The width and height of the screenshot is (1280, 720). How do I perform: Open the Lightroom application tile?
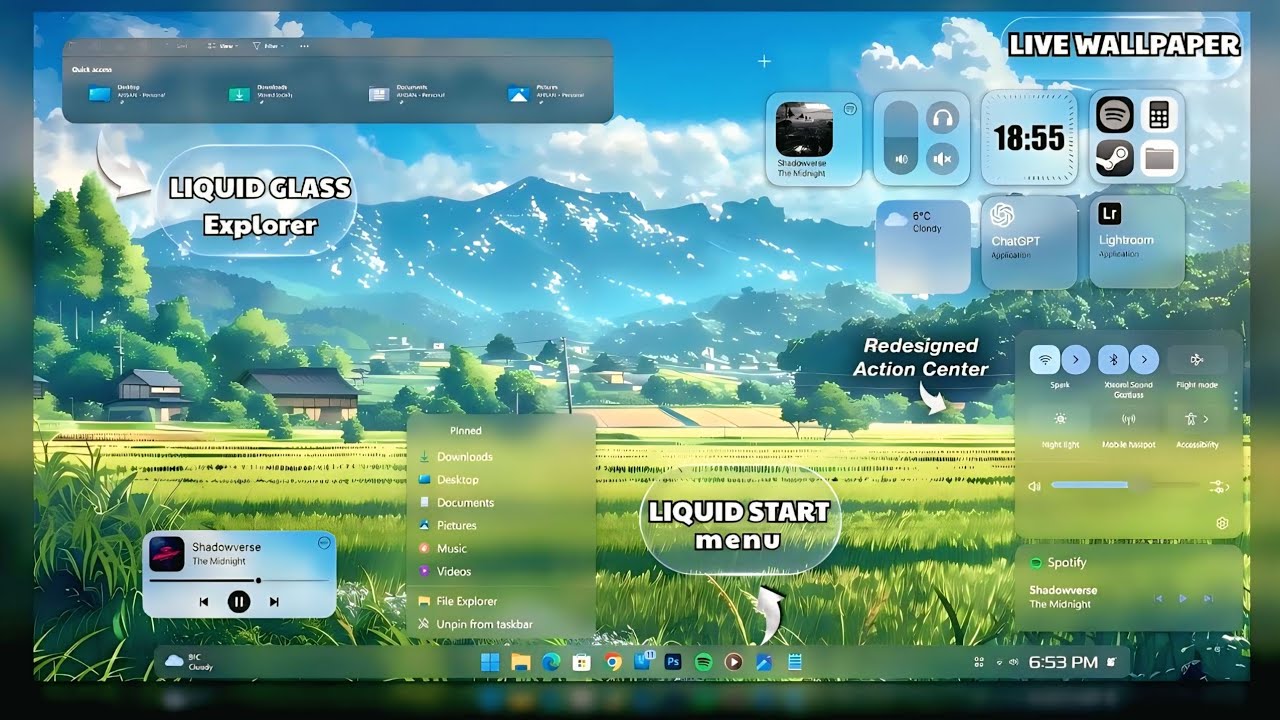click(1137, 243)
